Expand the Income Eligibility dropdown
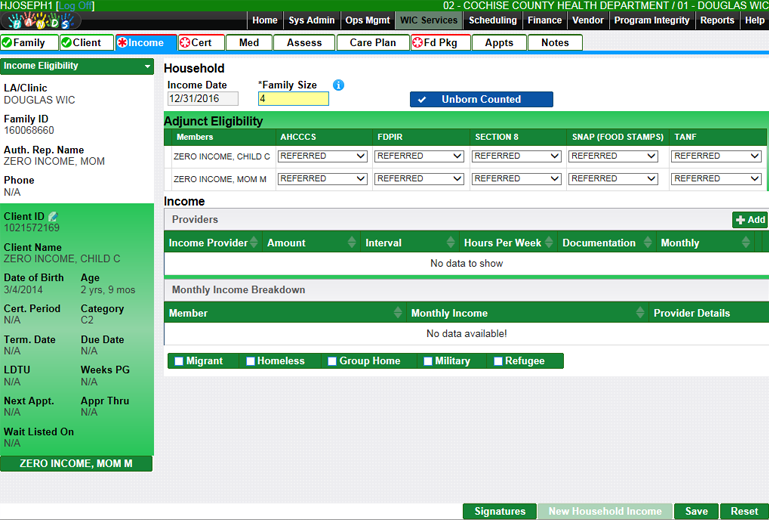 pyautogui.click(x=148, y=66)
